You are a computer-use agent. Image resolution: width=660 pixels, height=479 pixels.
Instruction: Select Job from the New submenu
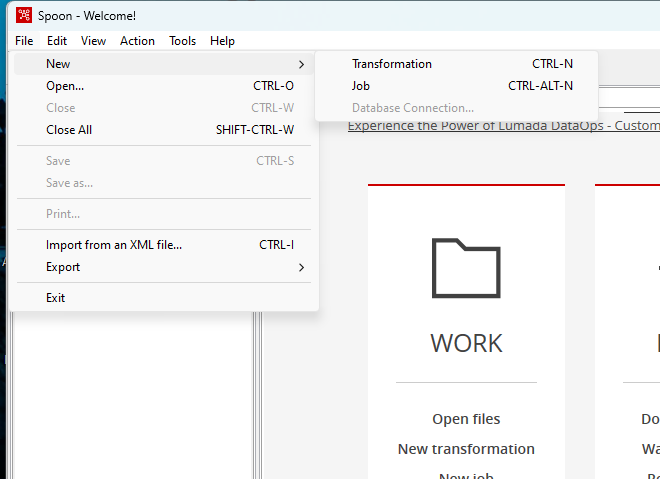click(x=361, y=86)
